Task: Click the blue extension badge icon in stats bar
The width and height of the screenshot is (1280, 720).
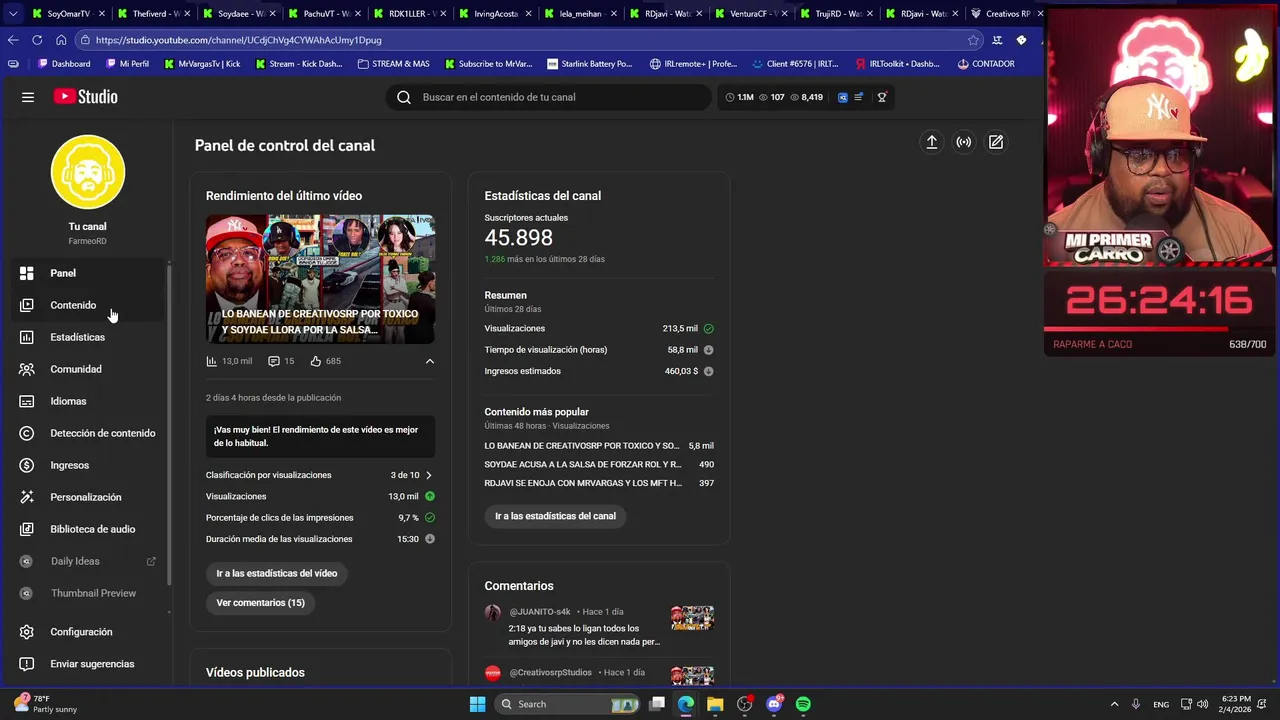Action: [843, 97]
